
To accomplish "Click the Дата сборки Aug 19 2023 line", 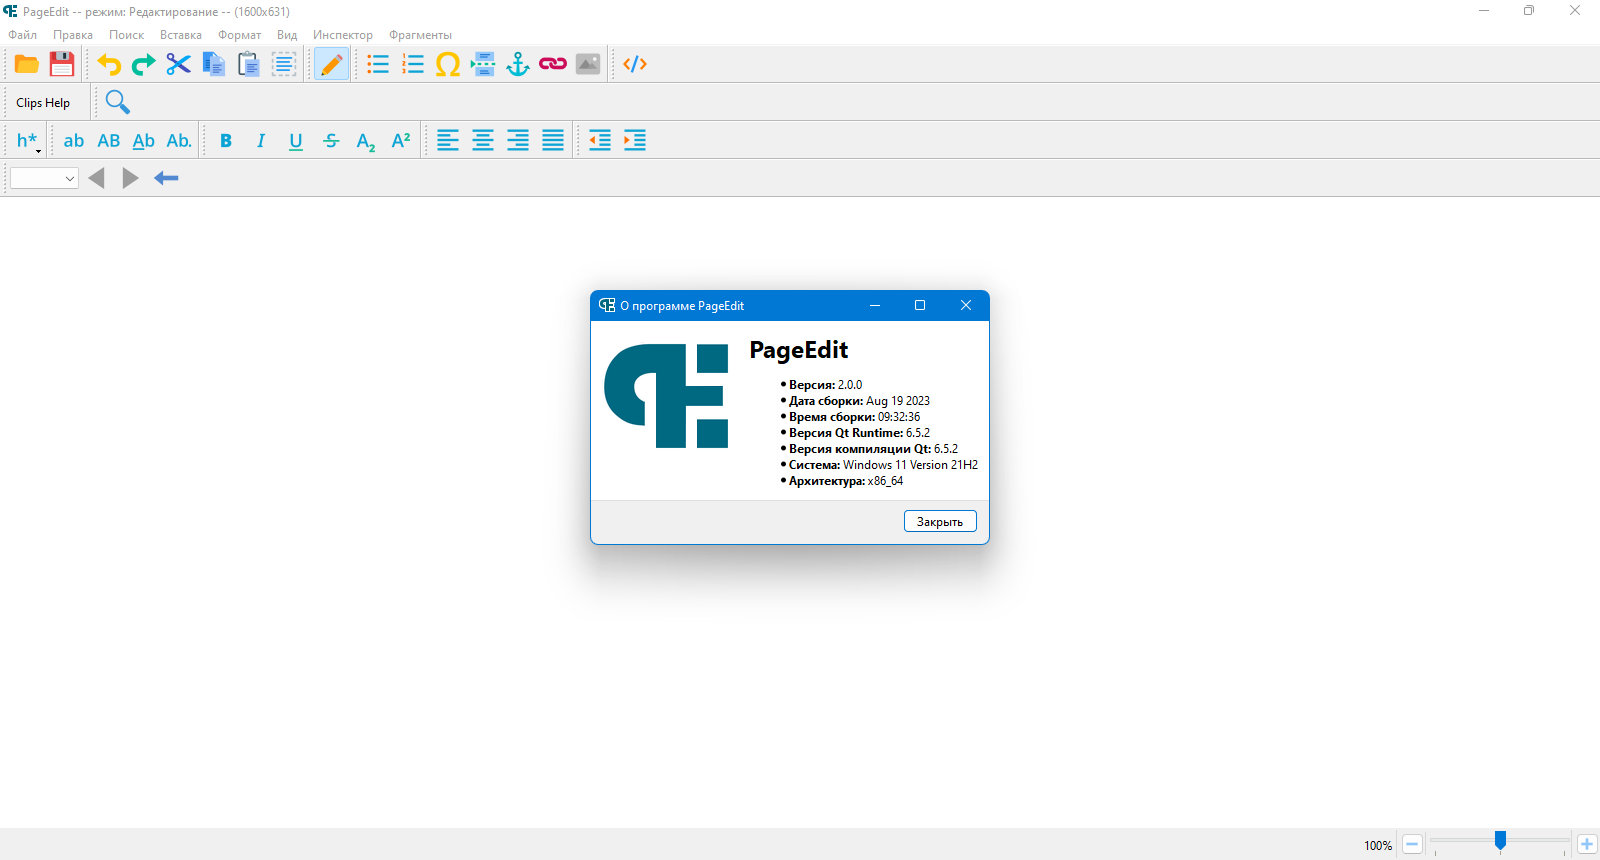I will click(859, 401).
